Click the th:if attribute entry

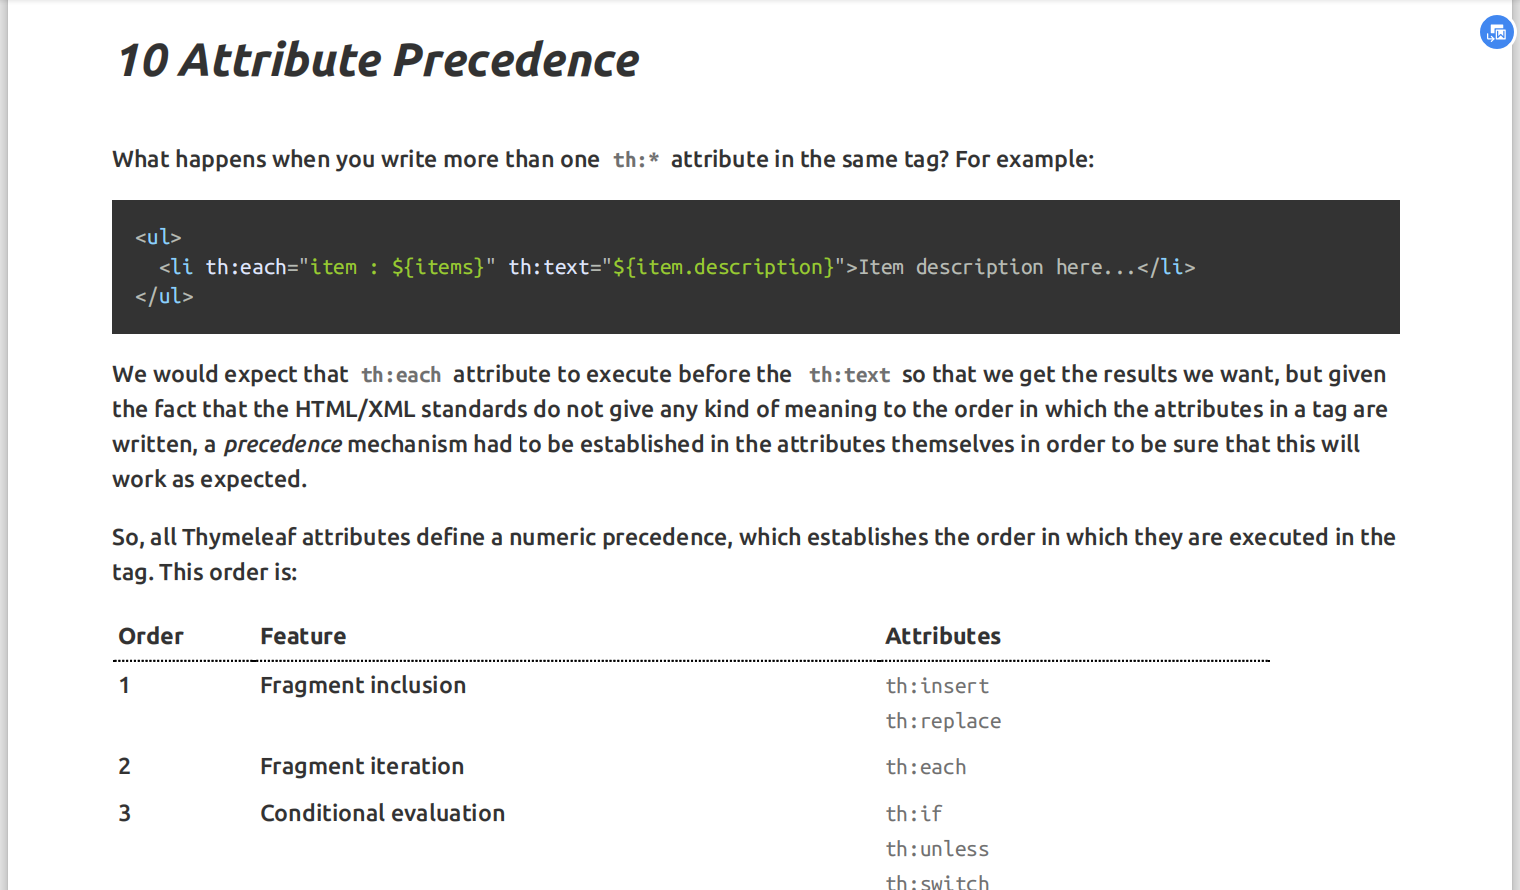[914, 814]
